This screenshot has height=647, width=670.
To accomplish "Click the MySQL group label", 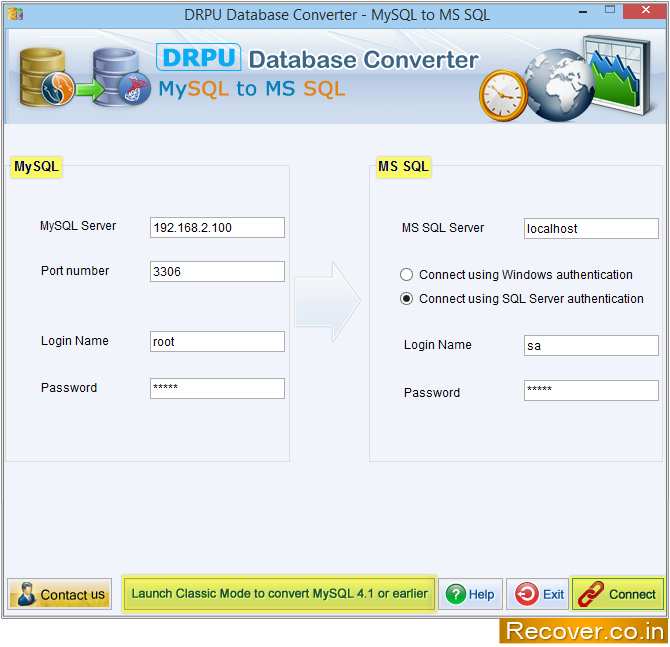I will 36,166.
